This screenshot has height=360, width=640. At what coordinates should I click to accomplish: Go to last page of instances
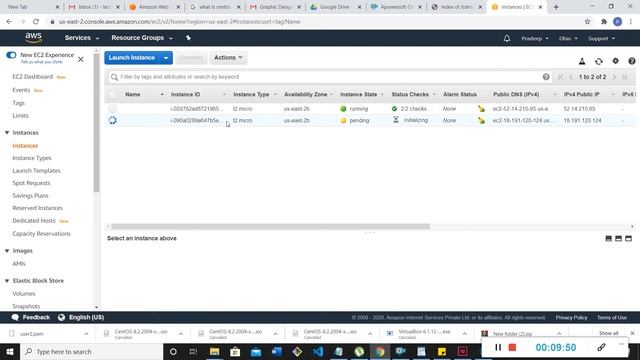[x=624, y=77]
